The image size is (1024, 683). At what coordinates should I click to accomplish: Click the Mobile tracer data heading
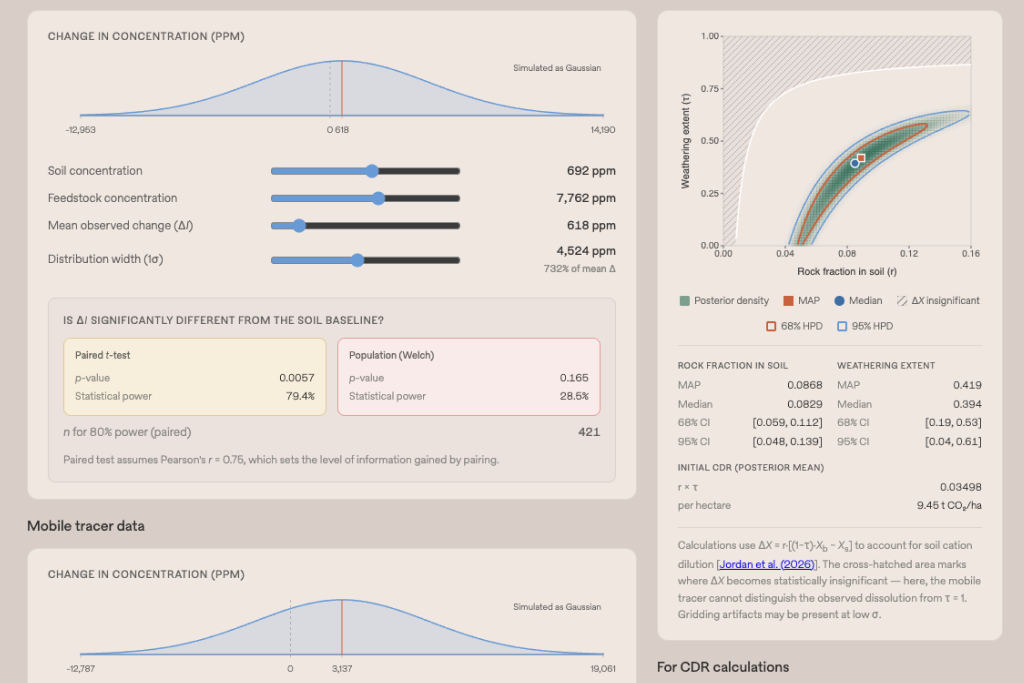(86, 526)
